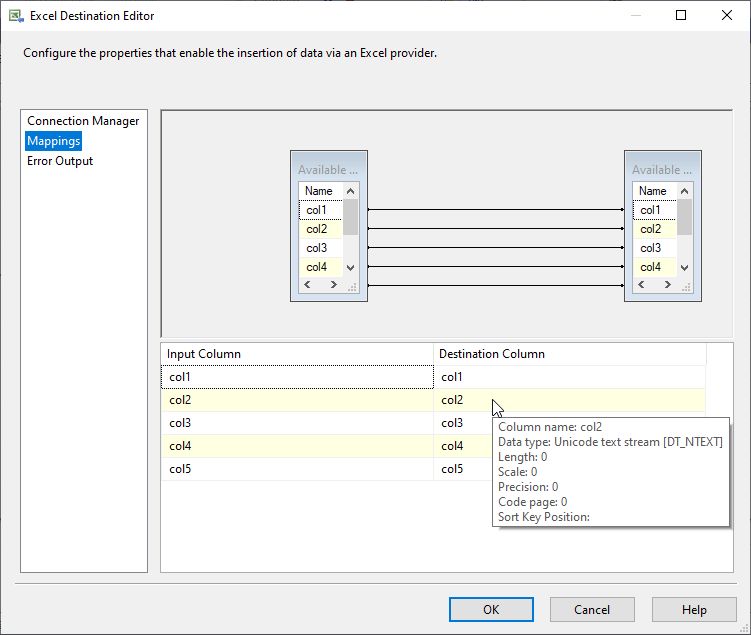Click Destination Column cell col5
Image resolution: width=751 pixels, height=635 pixels.
pyautogui.click(x=463, y=469)
